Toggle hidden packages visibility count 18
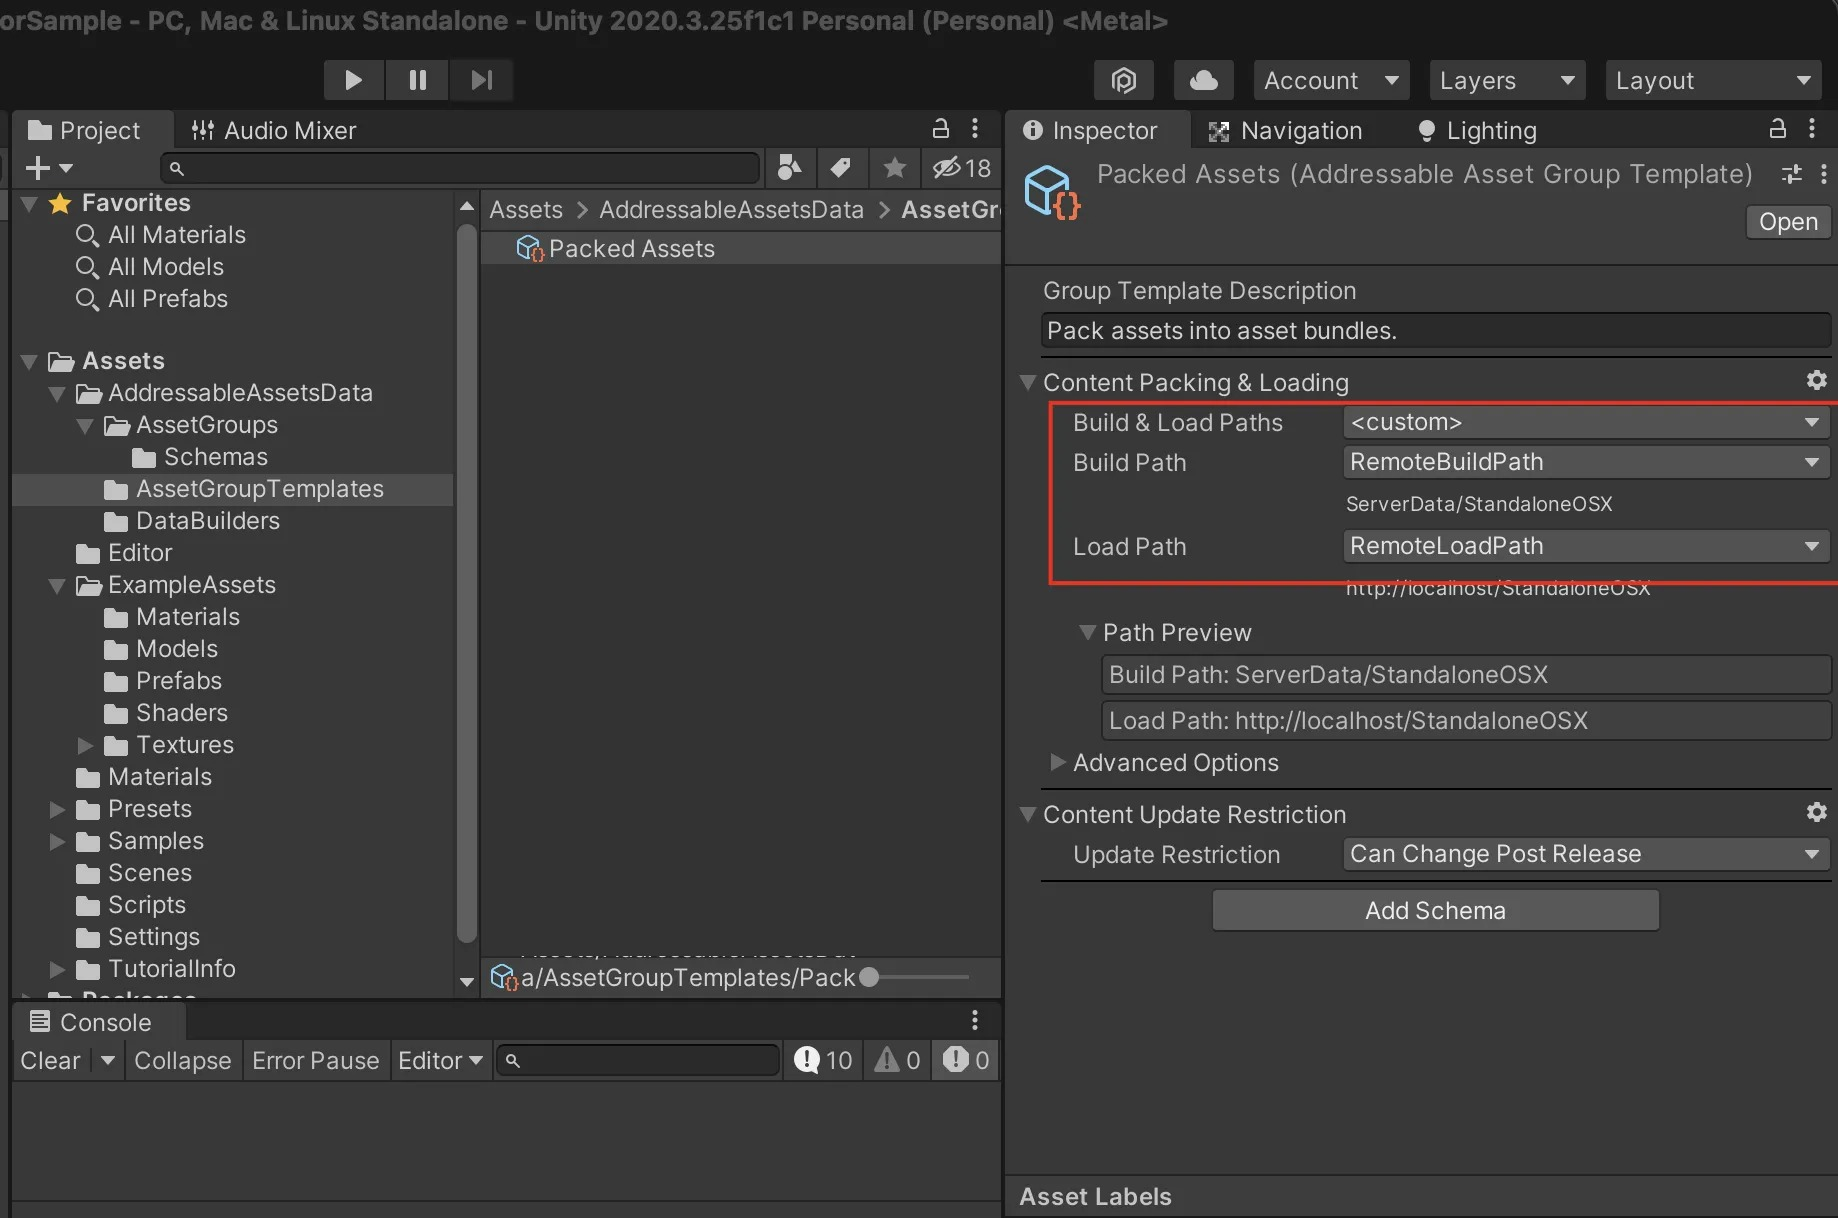The image size is (1838, 1218). pyautogui.click(x=962, y=168)
